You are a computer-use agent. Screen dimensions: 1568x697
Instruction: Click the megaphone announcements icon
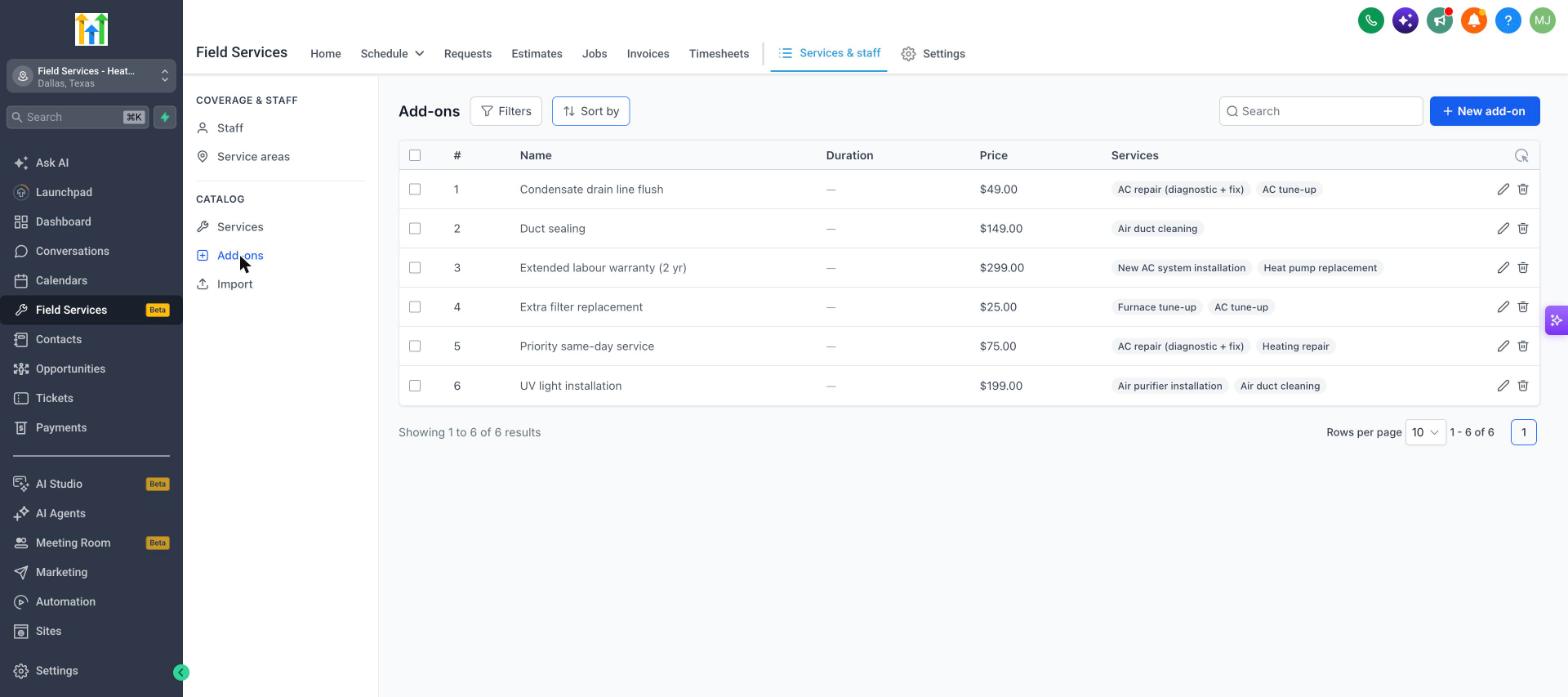tap(1440, 20)
